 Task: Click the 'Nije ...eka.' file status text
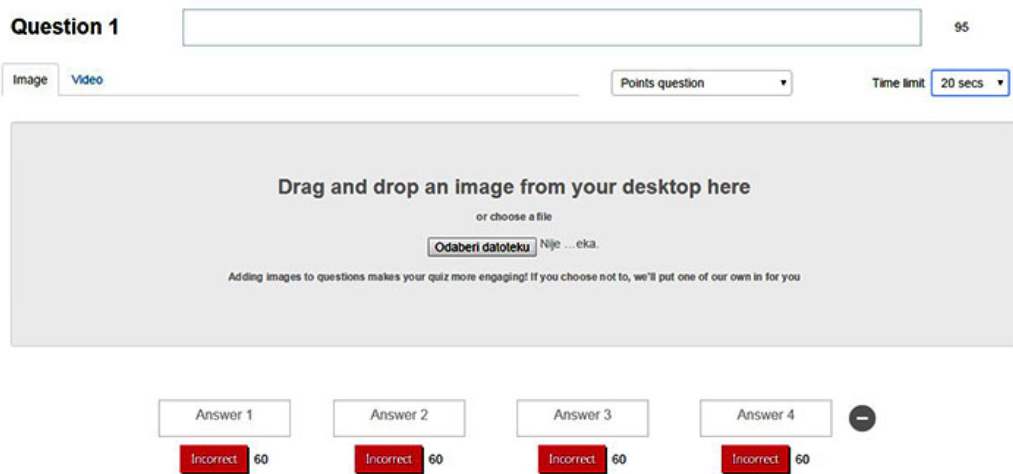[569, 244]
